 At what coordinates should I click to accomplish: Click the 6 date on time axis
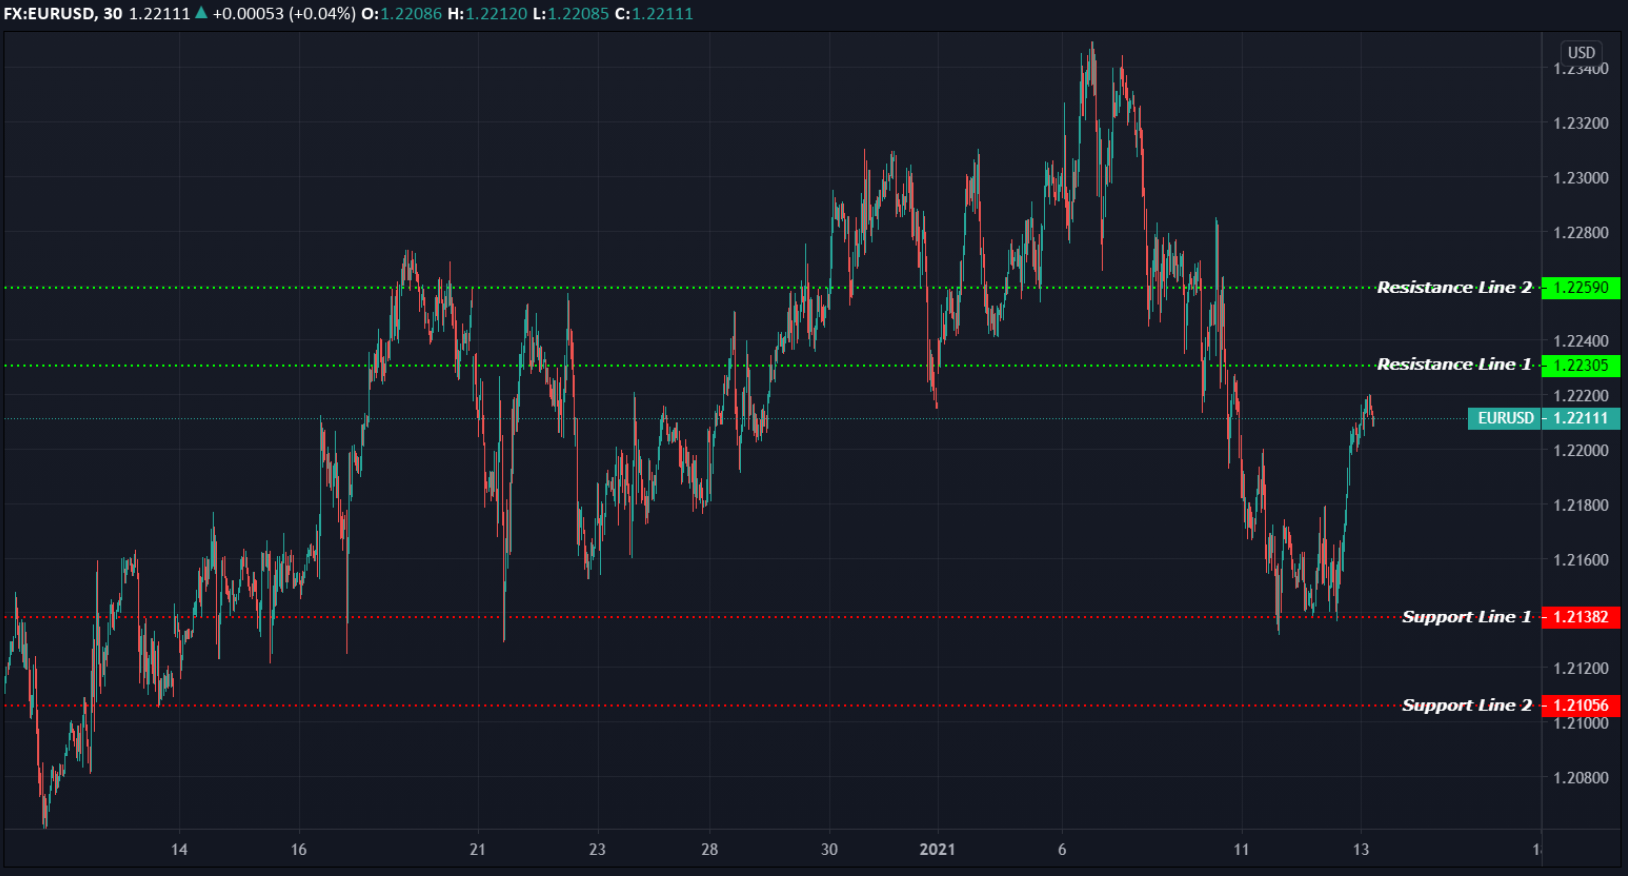click(1062, 849)
